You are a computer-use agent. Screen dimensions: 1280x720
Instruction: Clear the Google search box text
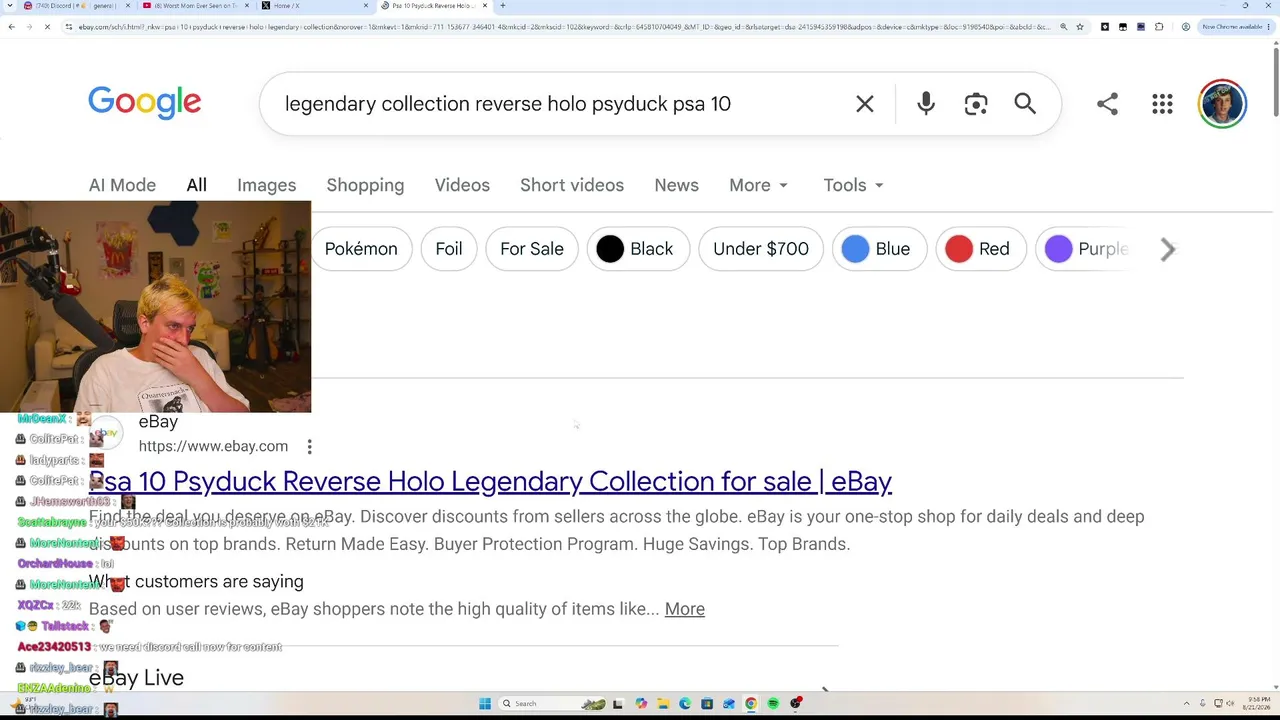(865, 104)
